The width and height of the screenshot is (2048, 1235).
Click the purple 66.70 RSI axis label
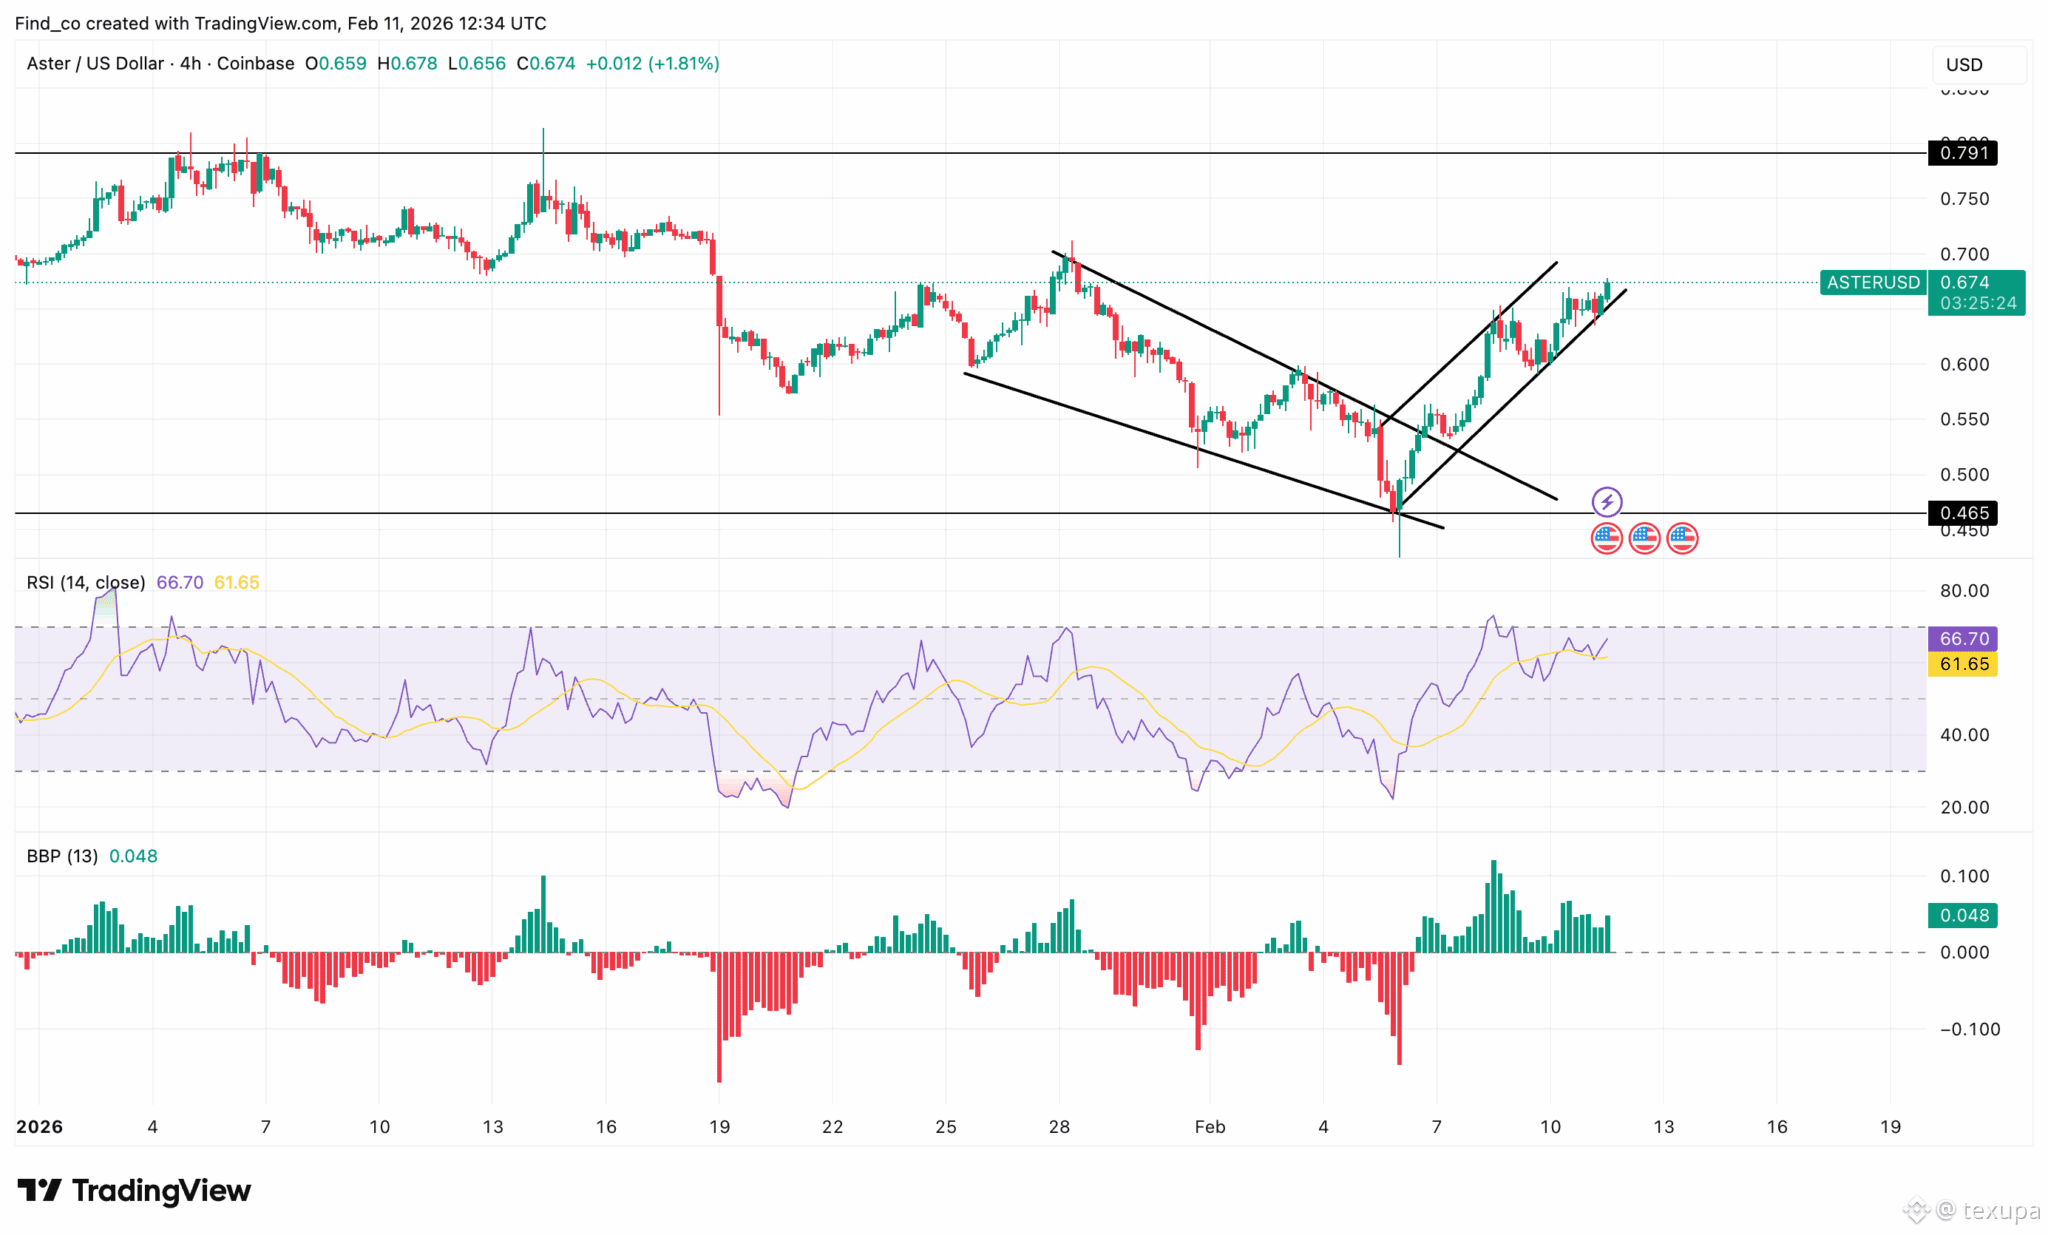pyautogui.click(x=1963, y=639)
